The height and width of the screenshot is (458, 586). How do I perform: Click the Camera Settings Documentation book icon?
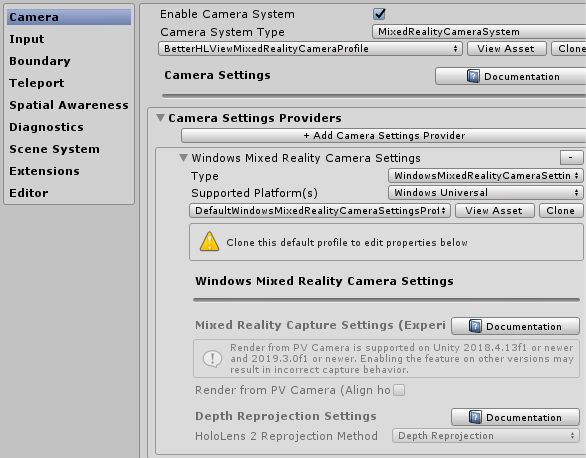tap(473, 76)
